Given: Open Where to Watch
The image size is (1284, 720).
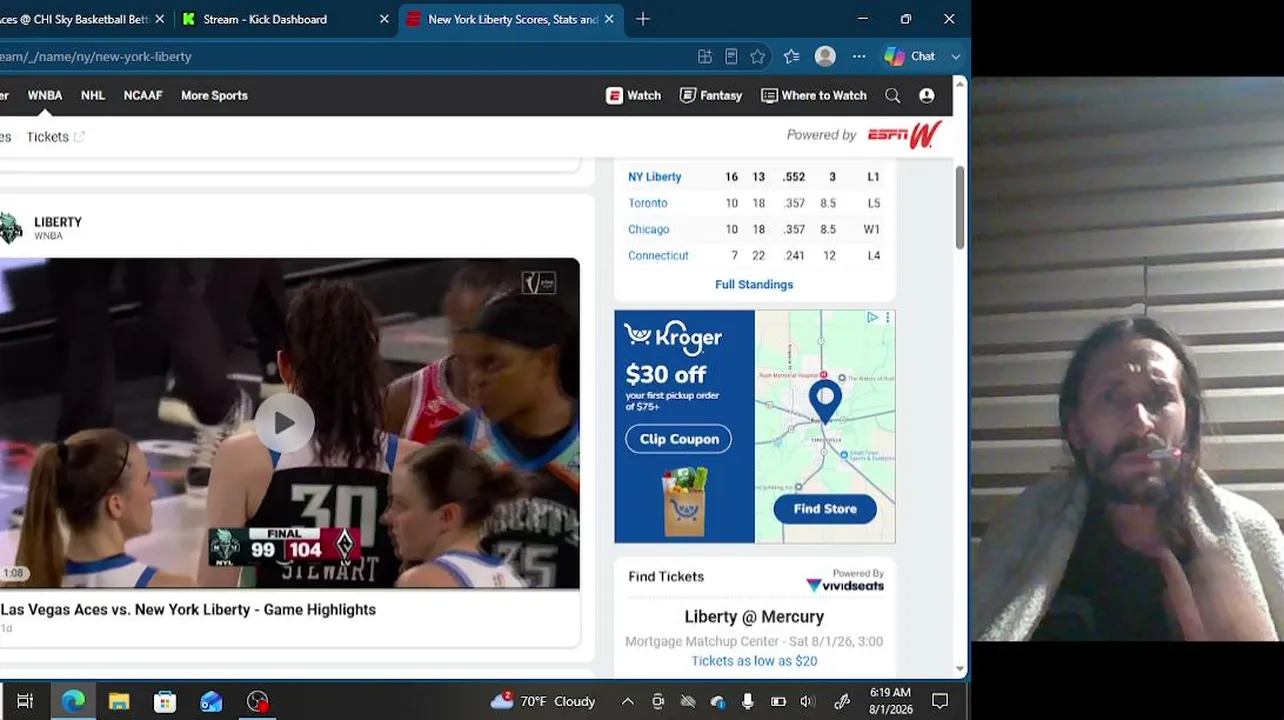Looking at the screenshot, I should (814, 96).
